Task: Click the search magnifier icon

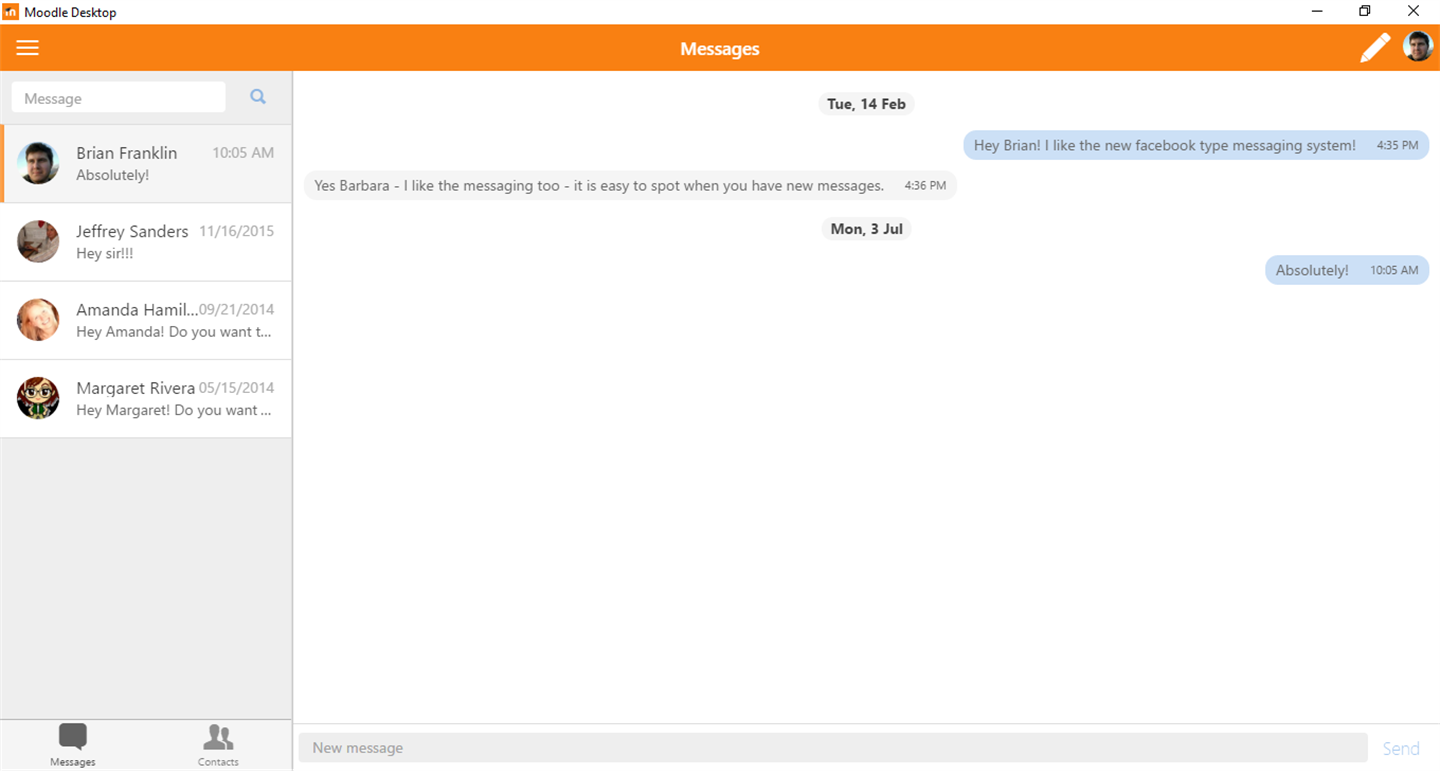Action: point(258,97)
